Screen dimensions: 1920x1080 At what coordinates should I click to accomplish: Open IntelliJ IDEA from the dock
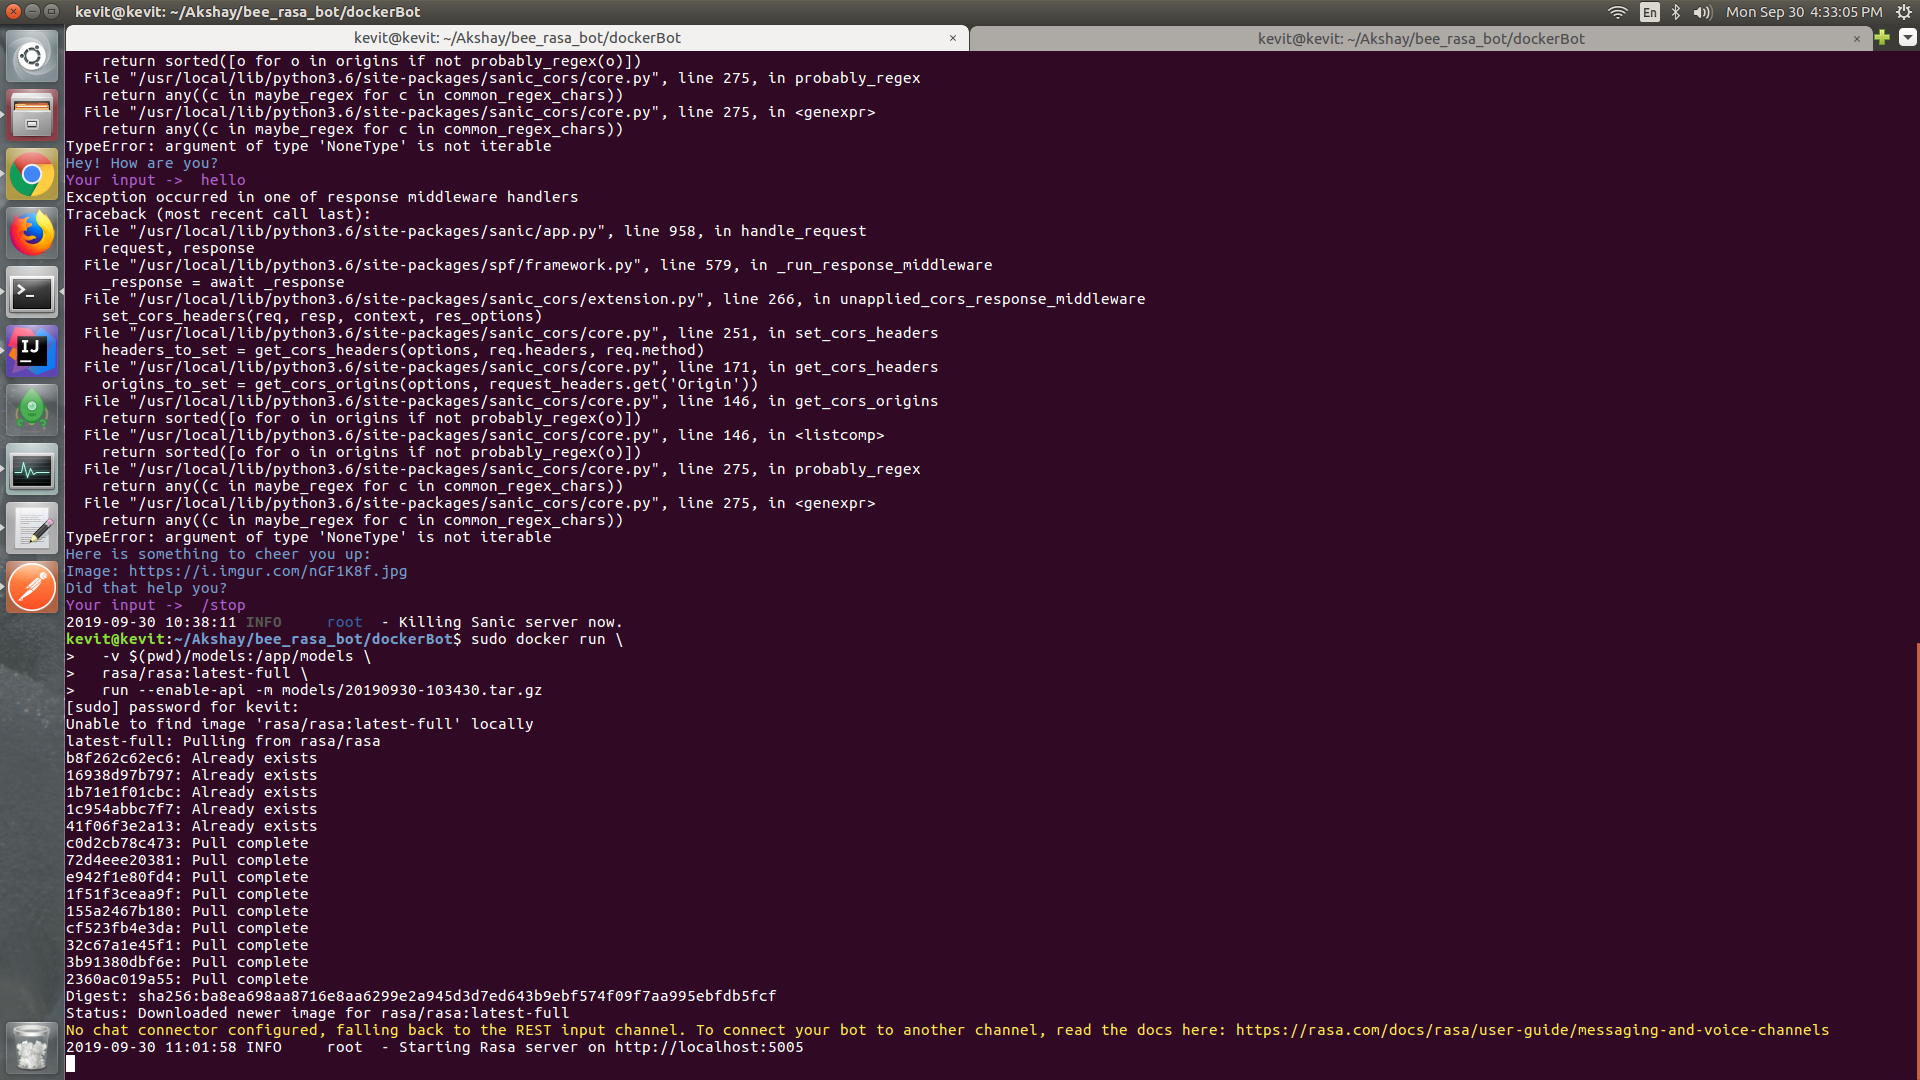(x=32, y=352)
